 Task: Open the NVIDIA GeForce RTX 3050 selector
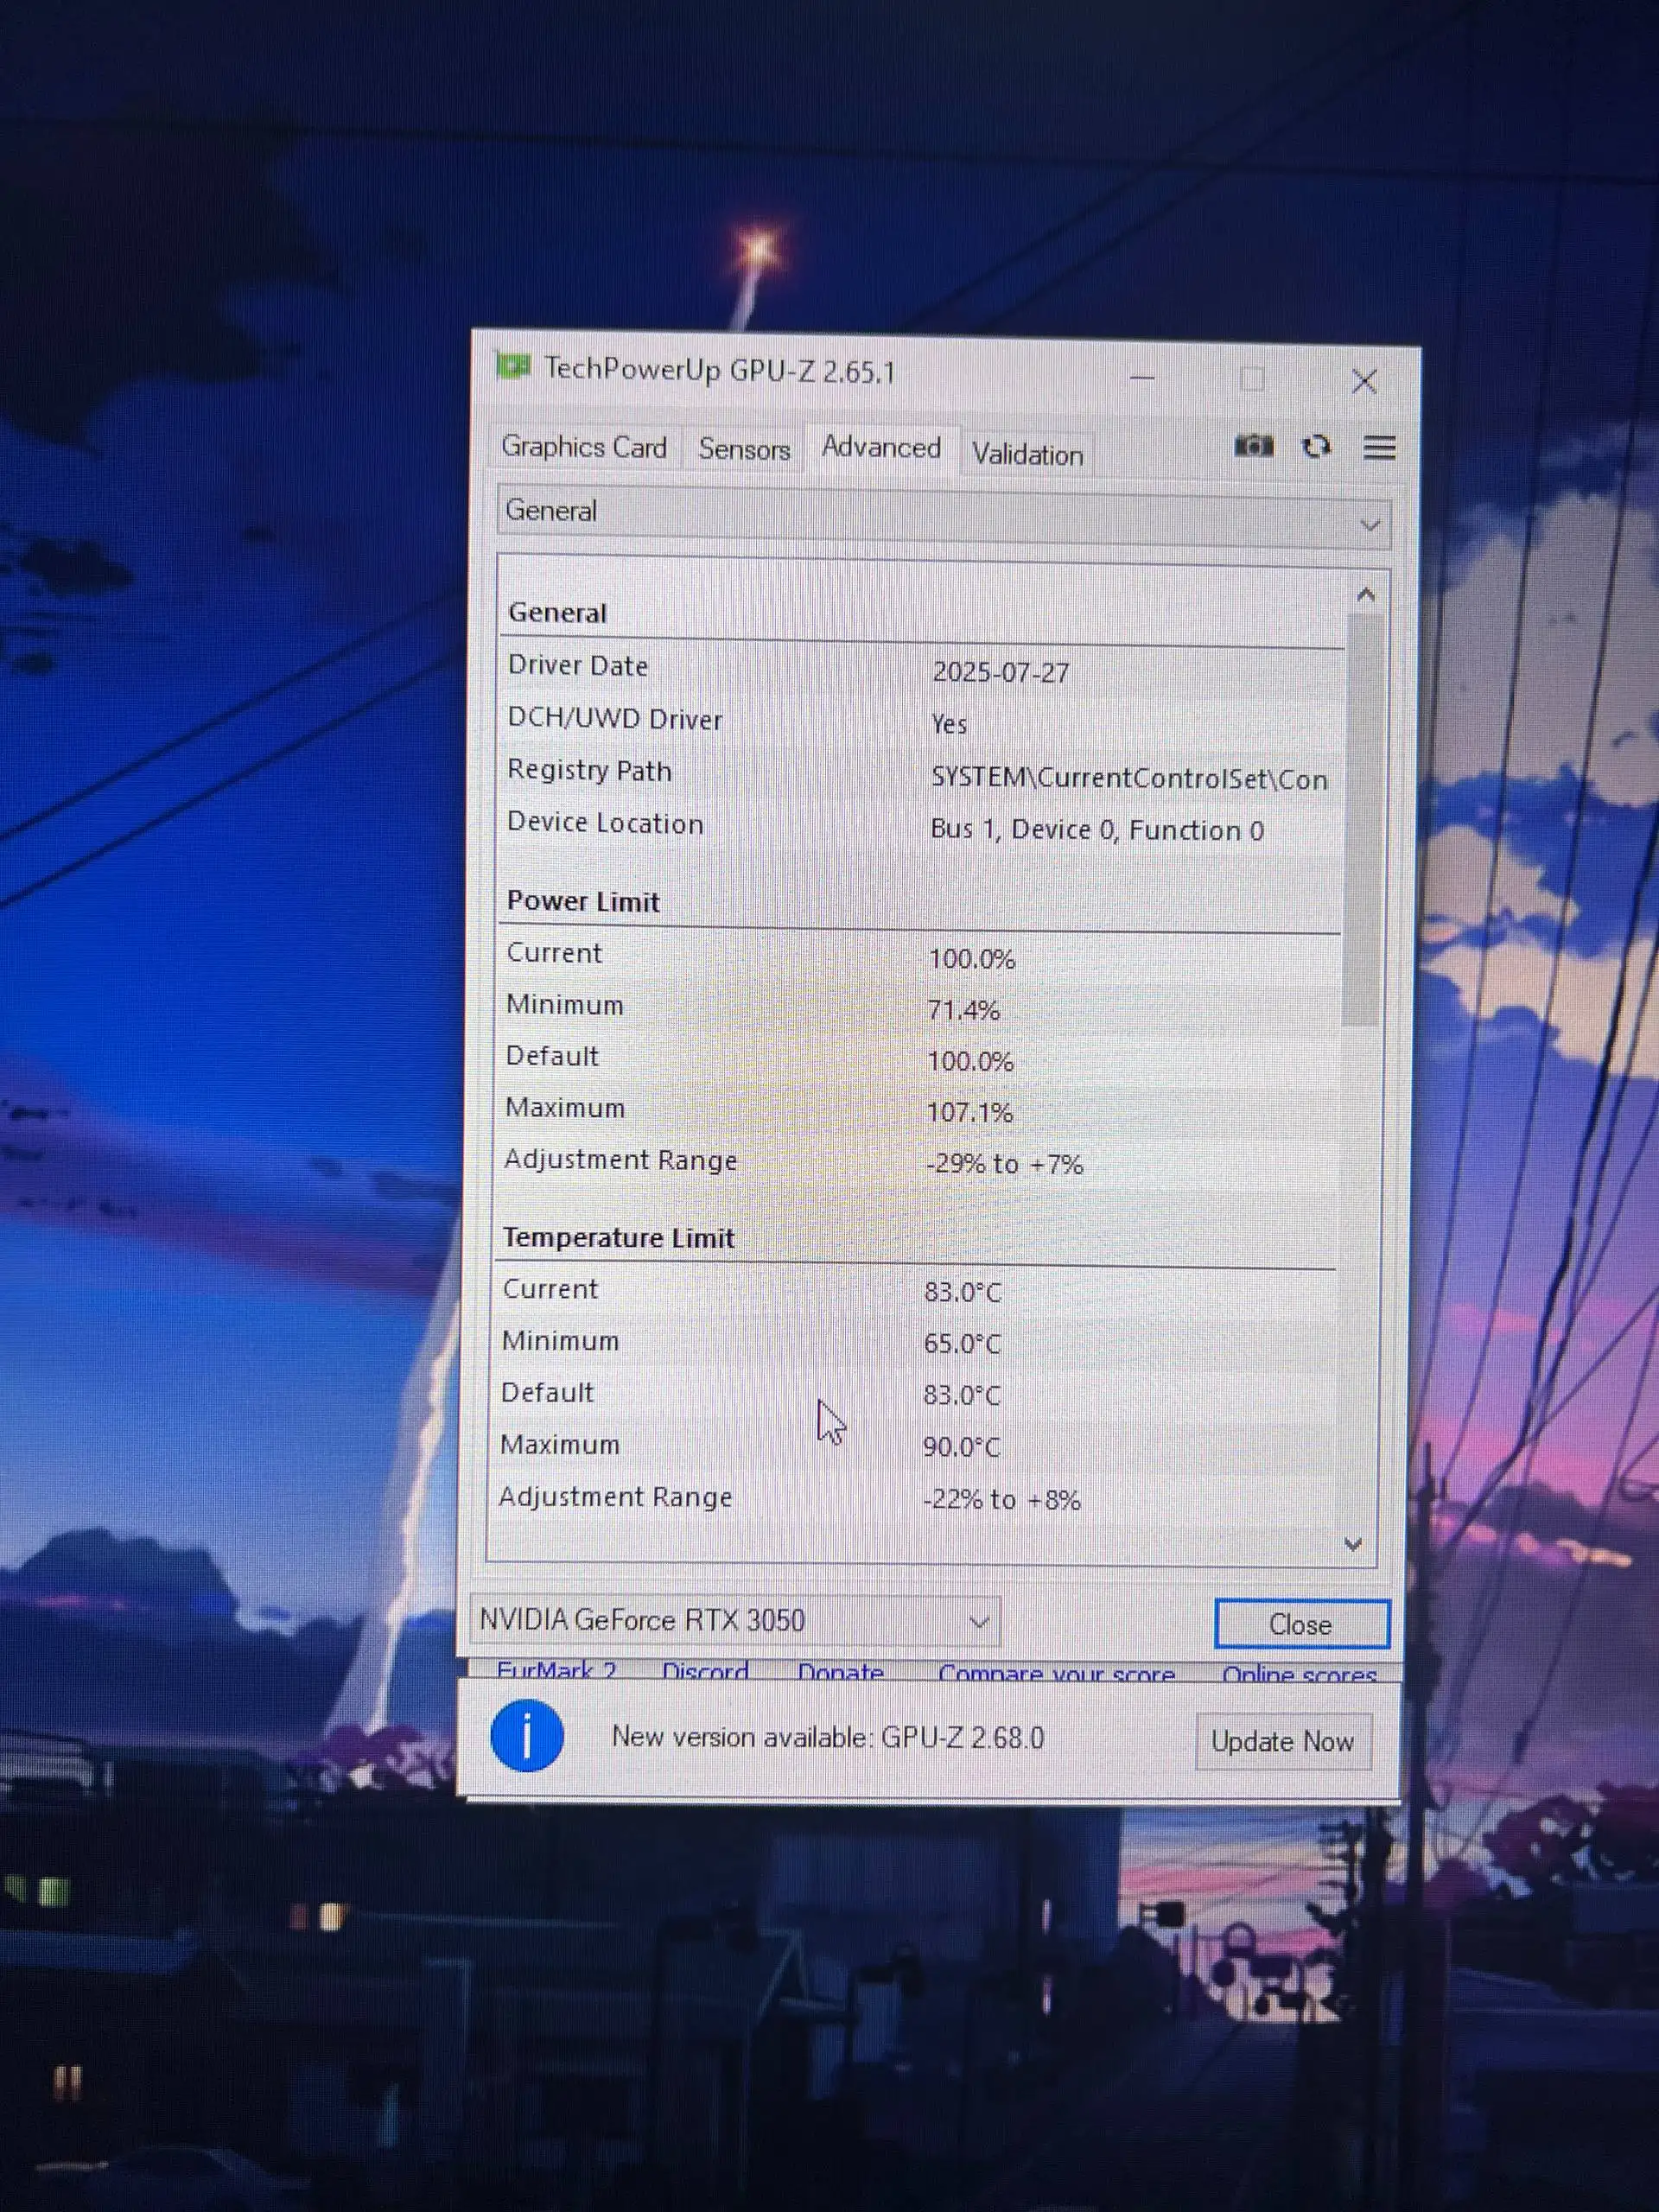pyautogui.click(x=735, y=1620)
